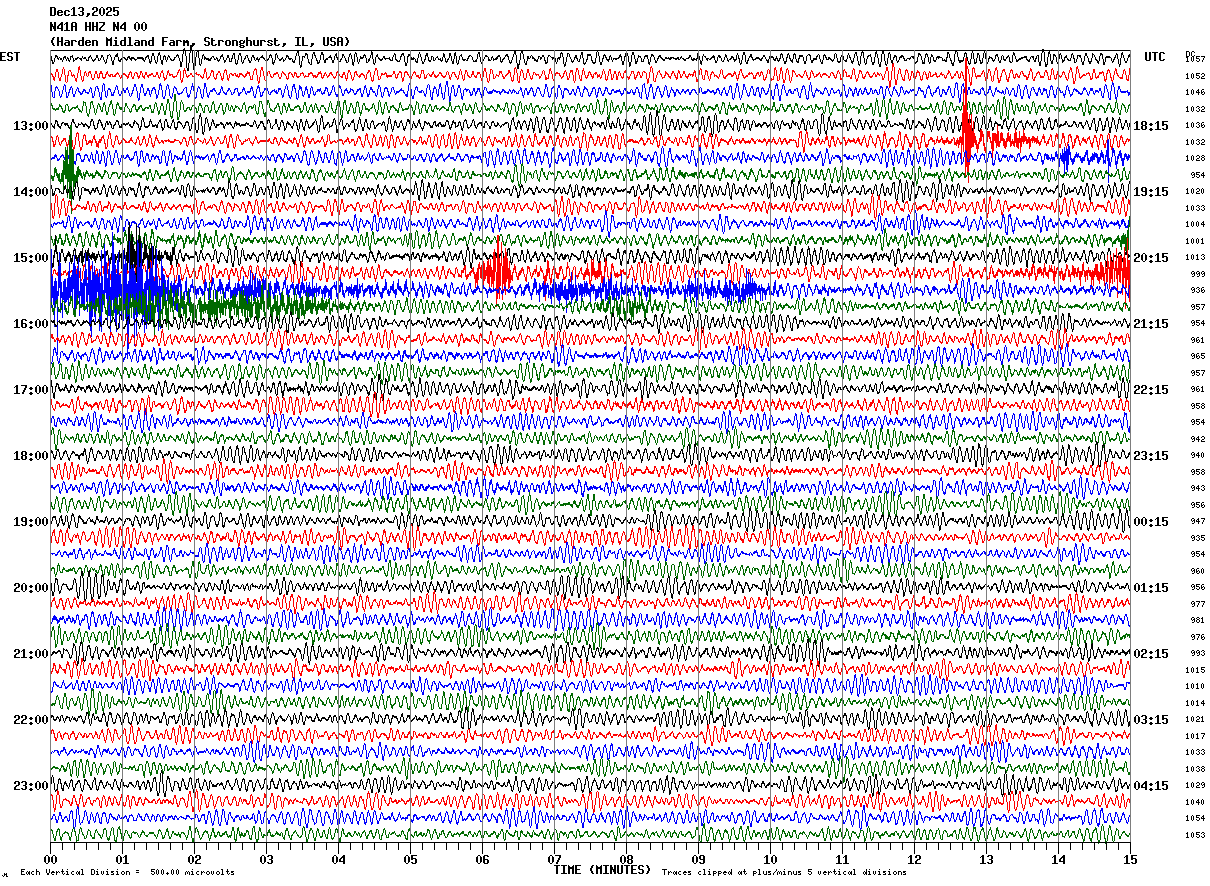
Task: Click the Traces clipped at plus/minus note
Action: [x=784, y=873]
